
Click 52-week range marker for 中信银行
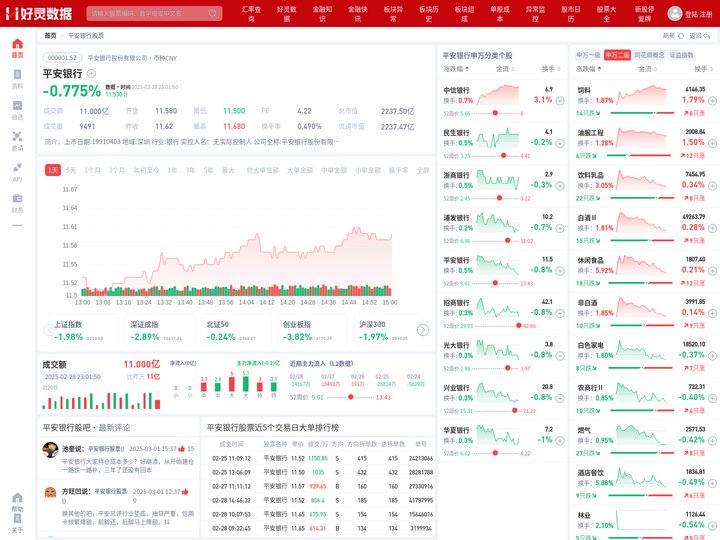coord(495,113)
